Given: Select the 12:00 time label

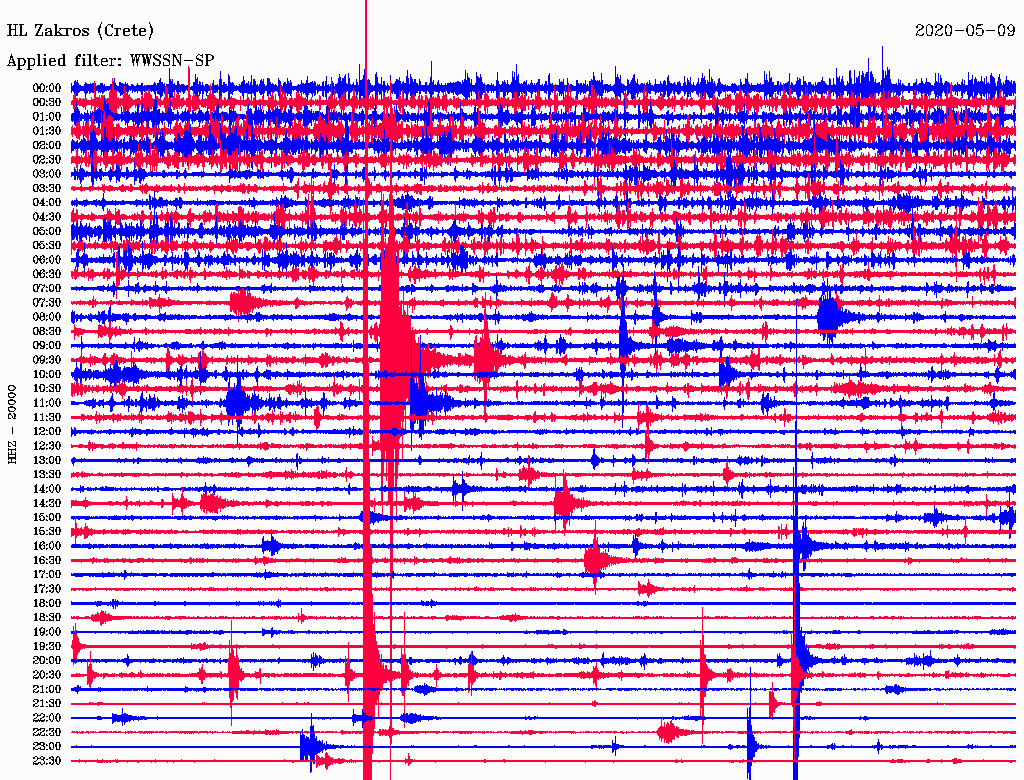Looking at the screenshot, I should [47, 431].
